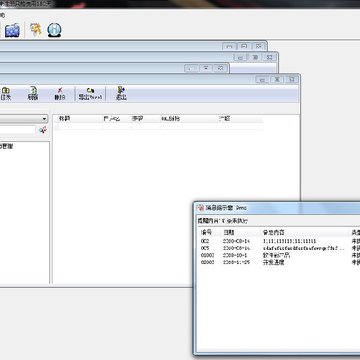Select the reminder row numbered 002
The width and height of the screenshot is (360, 360).
[279, 241]
